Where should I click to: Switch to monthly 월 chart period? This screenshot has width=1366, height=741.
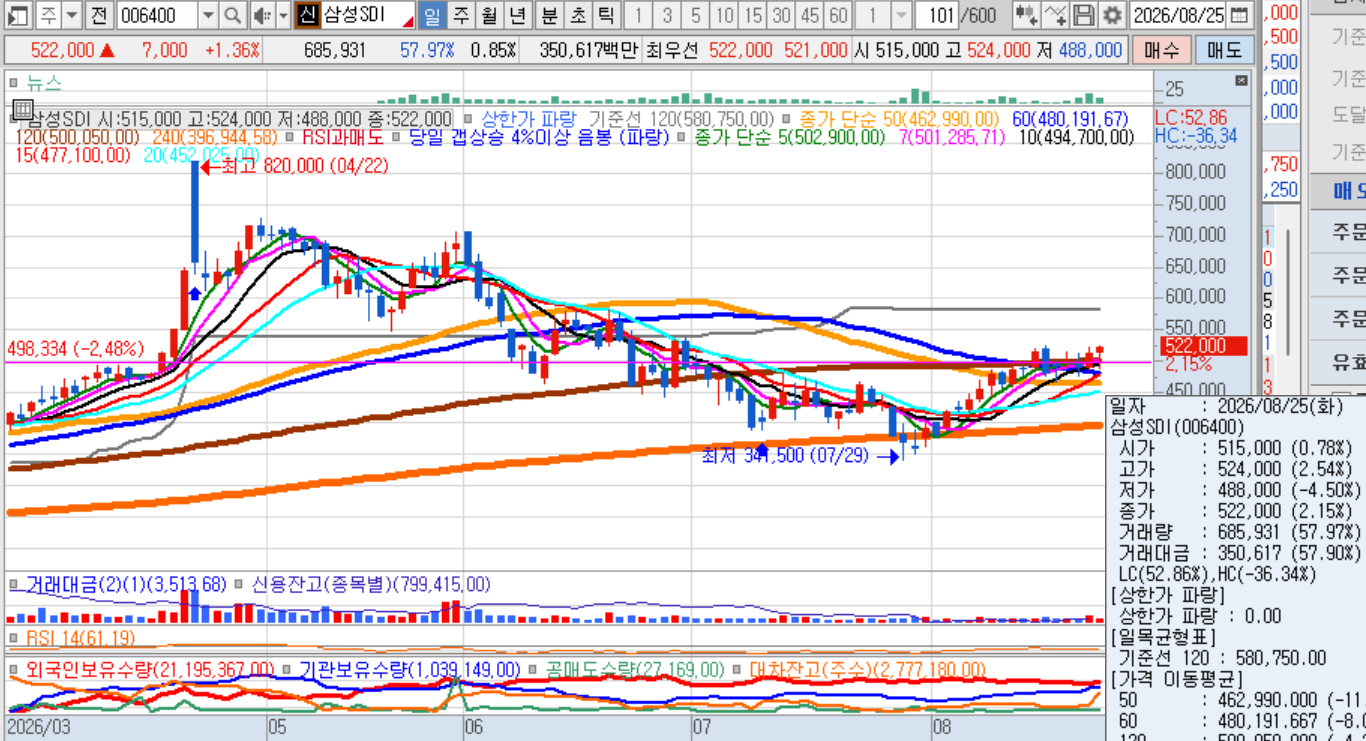[488, 15]
